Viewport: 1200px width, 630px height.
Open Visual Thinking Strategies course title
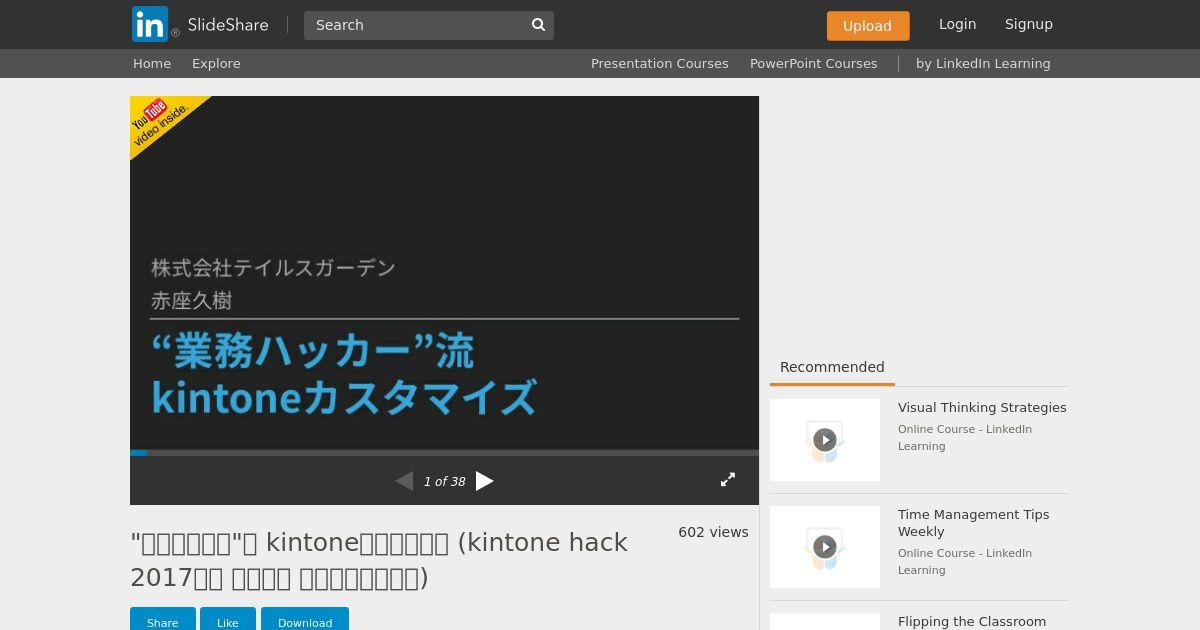tap(982, 407)
